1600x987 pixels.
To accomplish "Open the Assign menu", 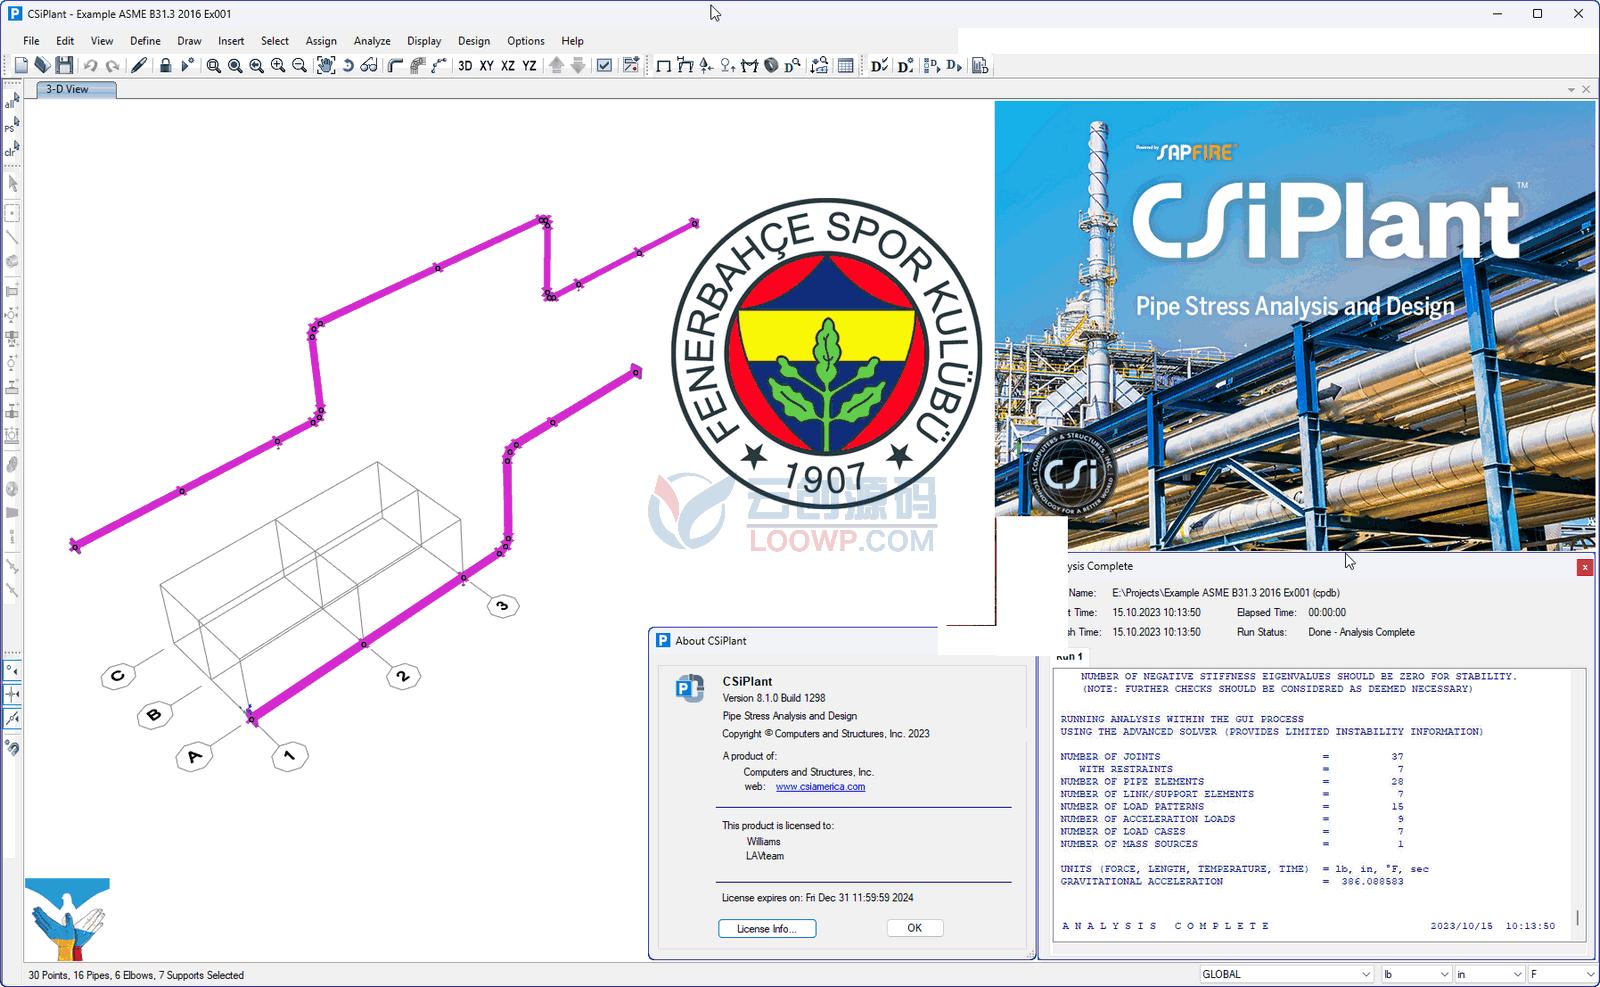I will pos(321,41).
